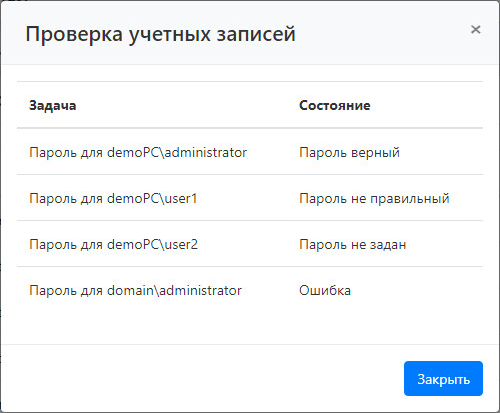The height and width of the screenshot is (413, 500).
Task: Close the dialog with the X icon
Action: pyautogui.click(x=475, y=30)
